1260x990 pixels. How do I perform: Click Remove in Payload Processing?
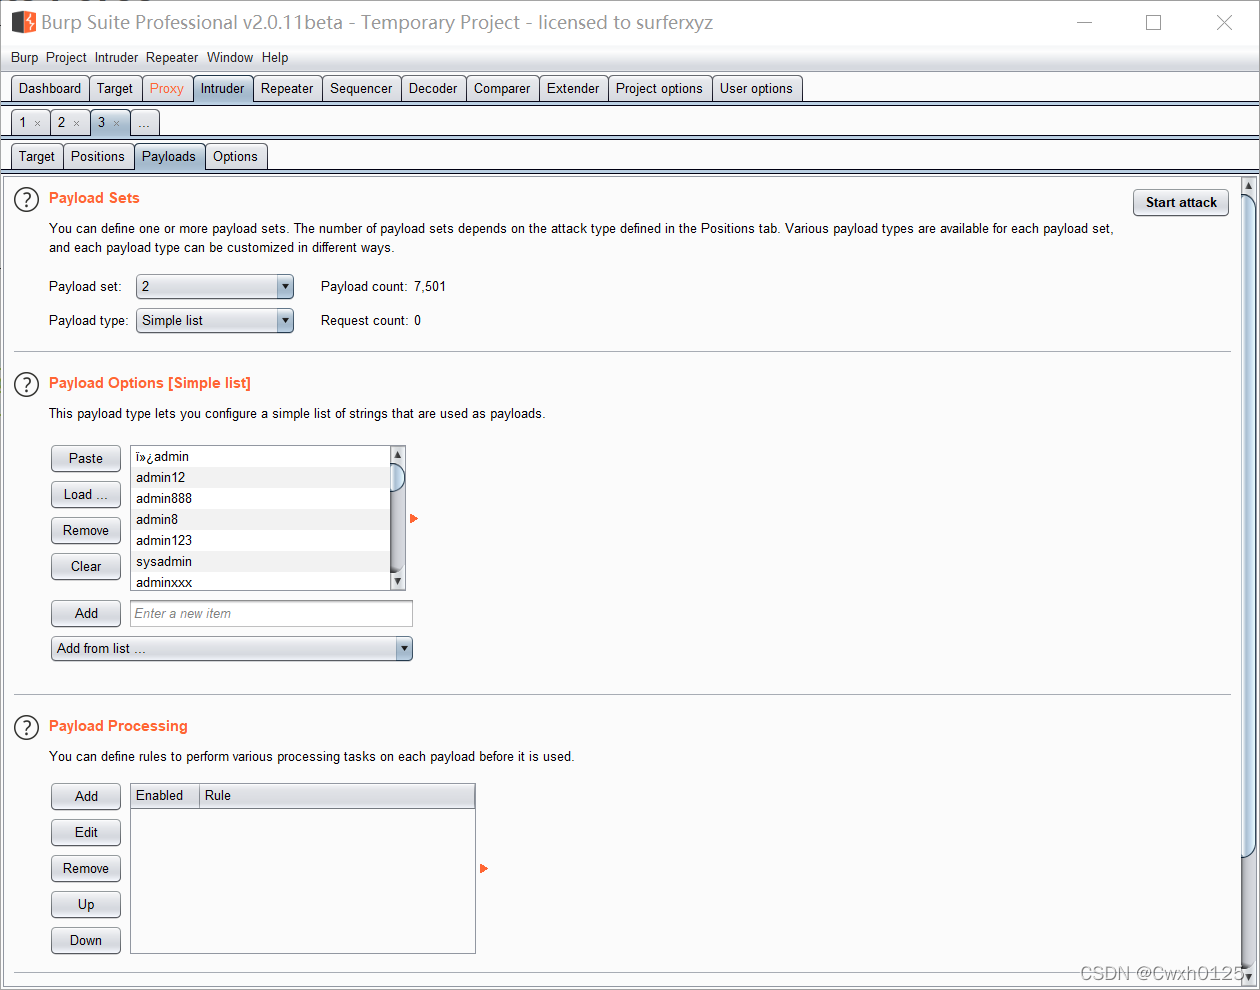point(86,869)
